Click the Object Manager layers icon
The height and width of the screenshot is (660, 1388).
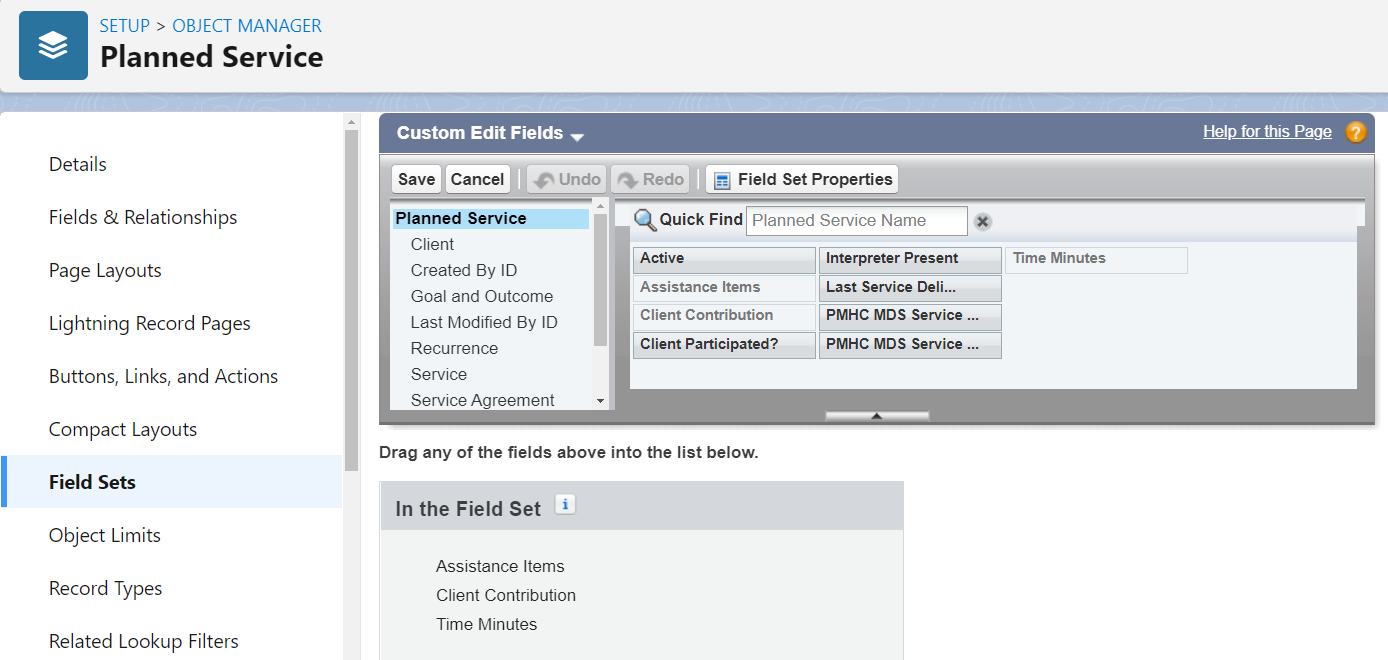pos(53,45)
